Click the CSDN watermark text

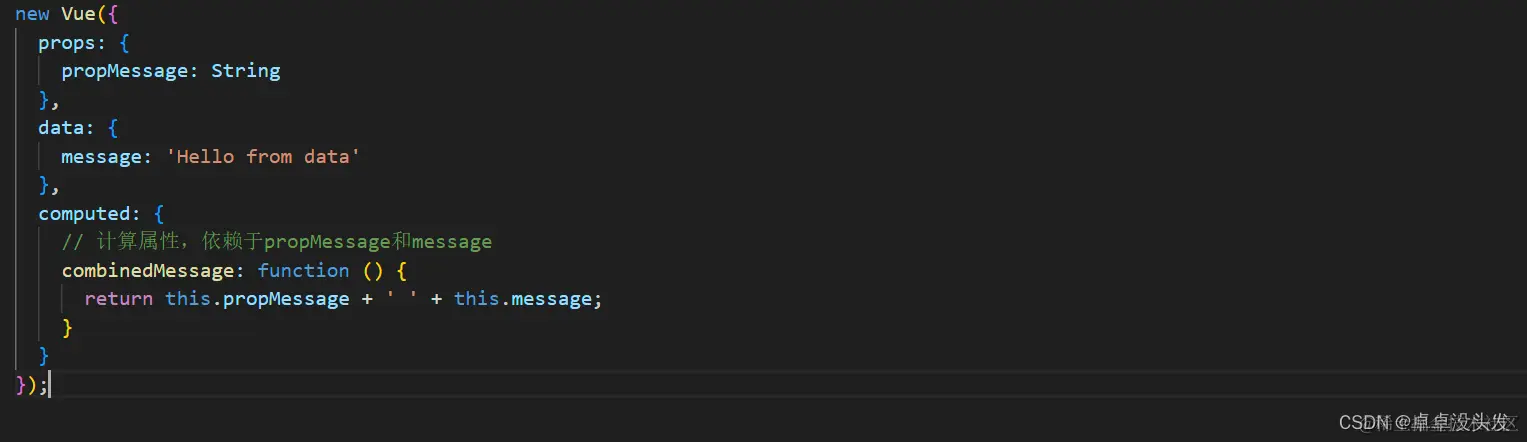pos(1423,423)
